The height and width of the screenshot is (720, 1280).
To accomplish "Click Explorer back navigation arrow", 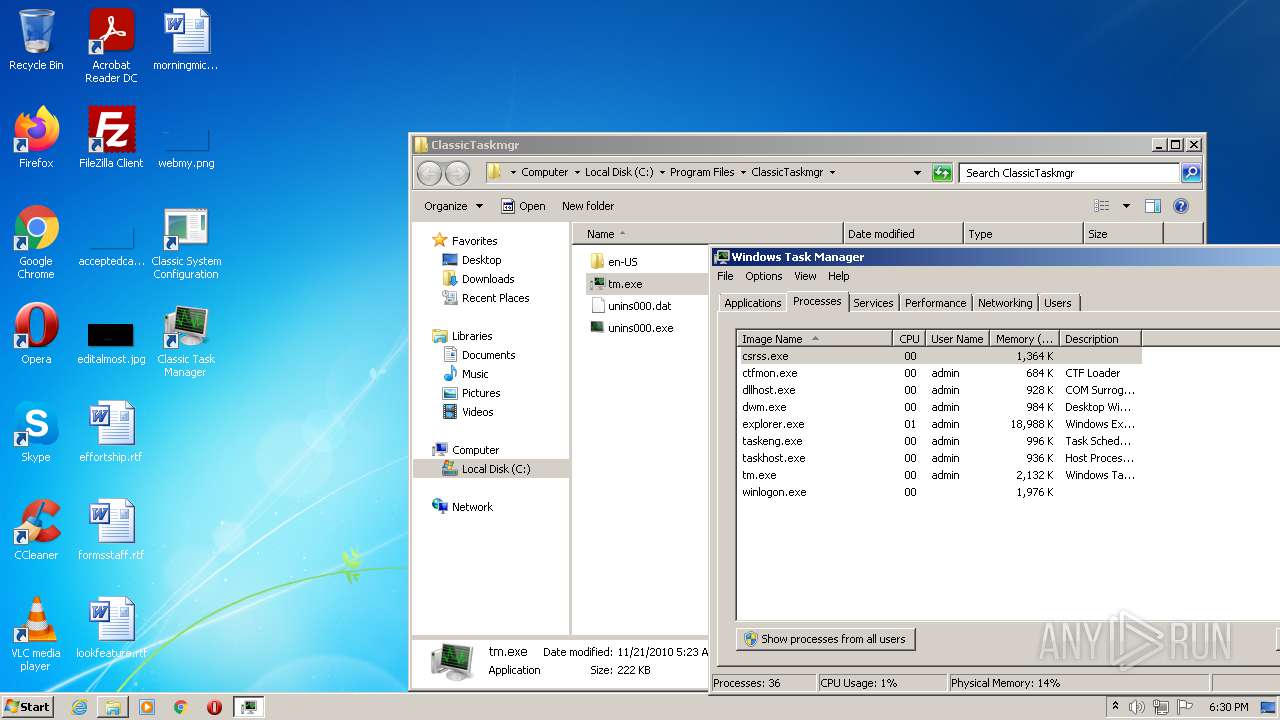I will (430, 173).
